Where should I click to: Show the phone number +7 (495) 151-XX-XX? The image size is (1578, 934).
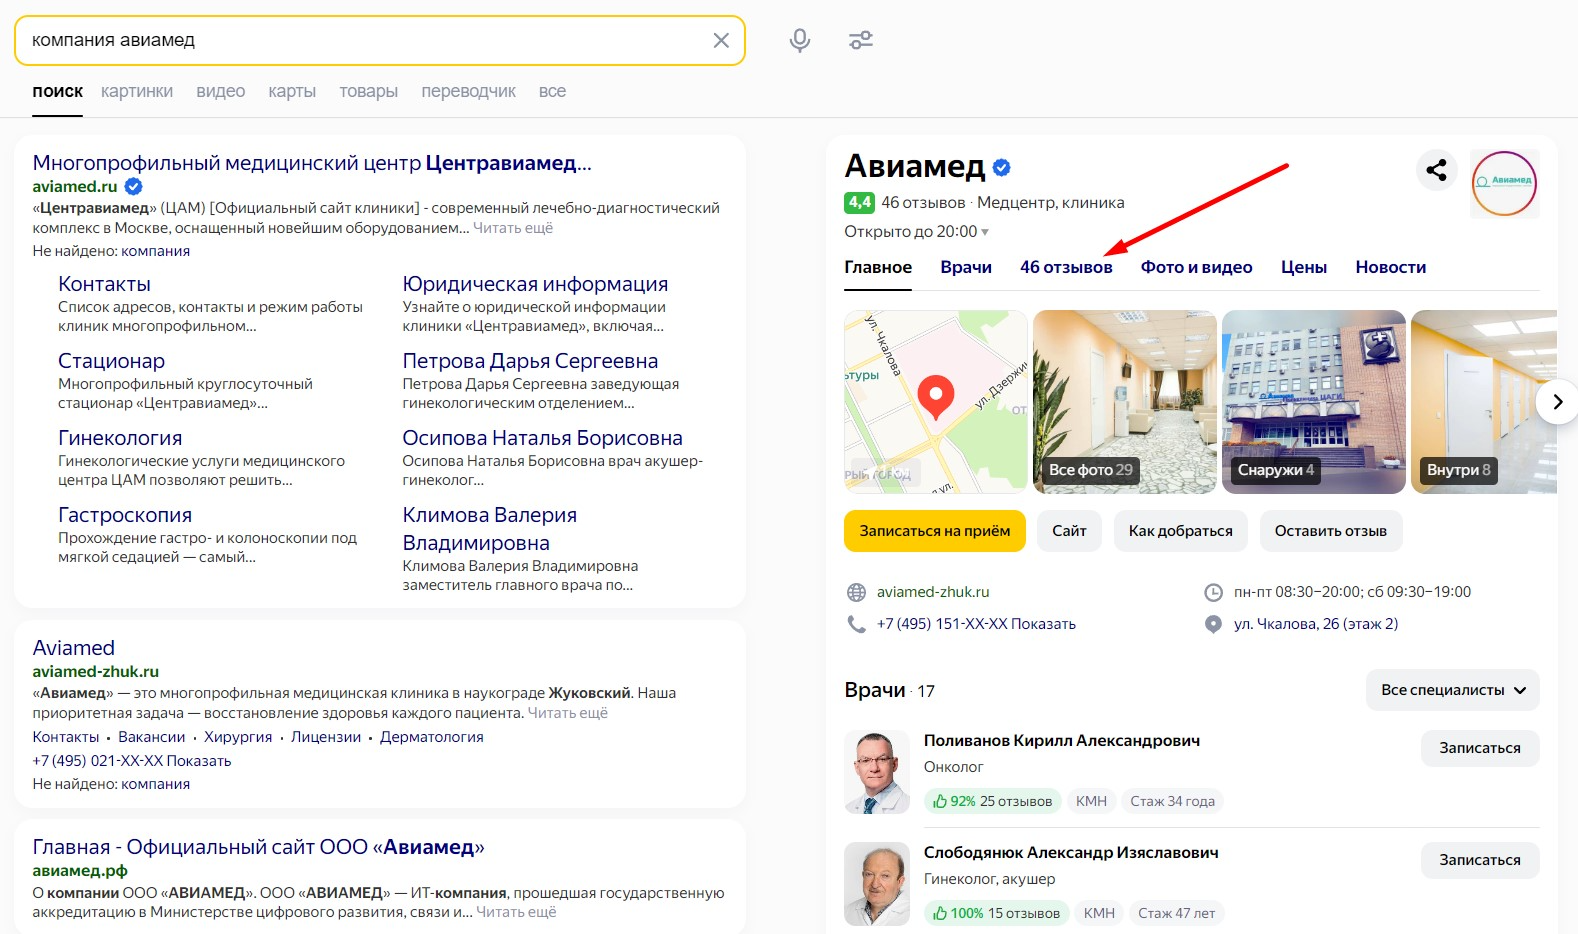[x=976, y=624]
